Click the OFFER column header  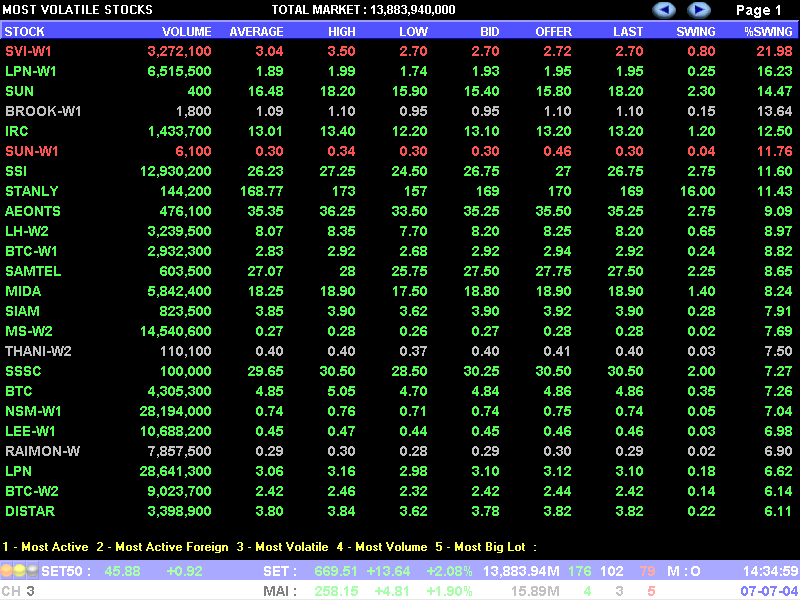pyautogui.click(x=554, y=32)
